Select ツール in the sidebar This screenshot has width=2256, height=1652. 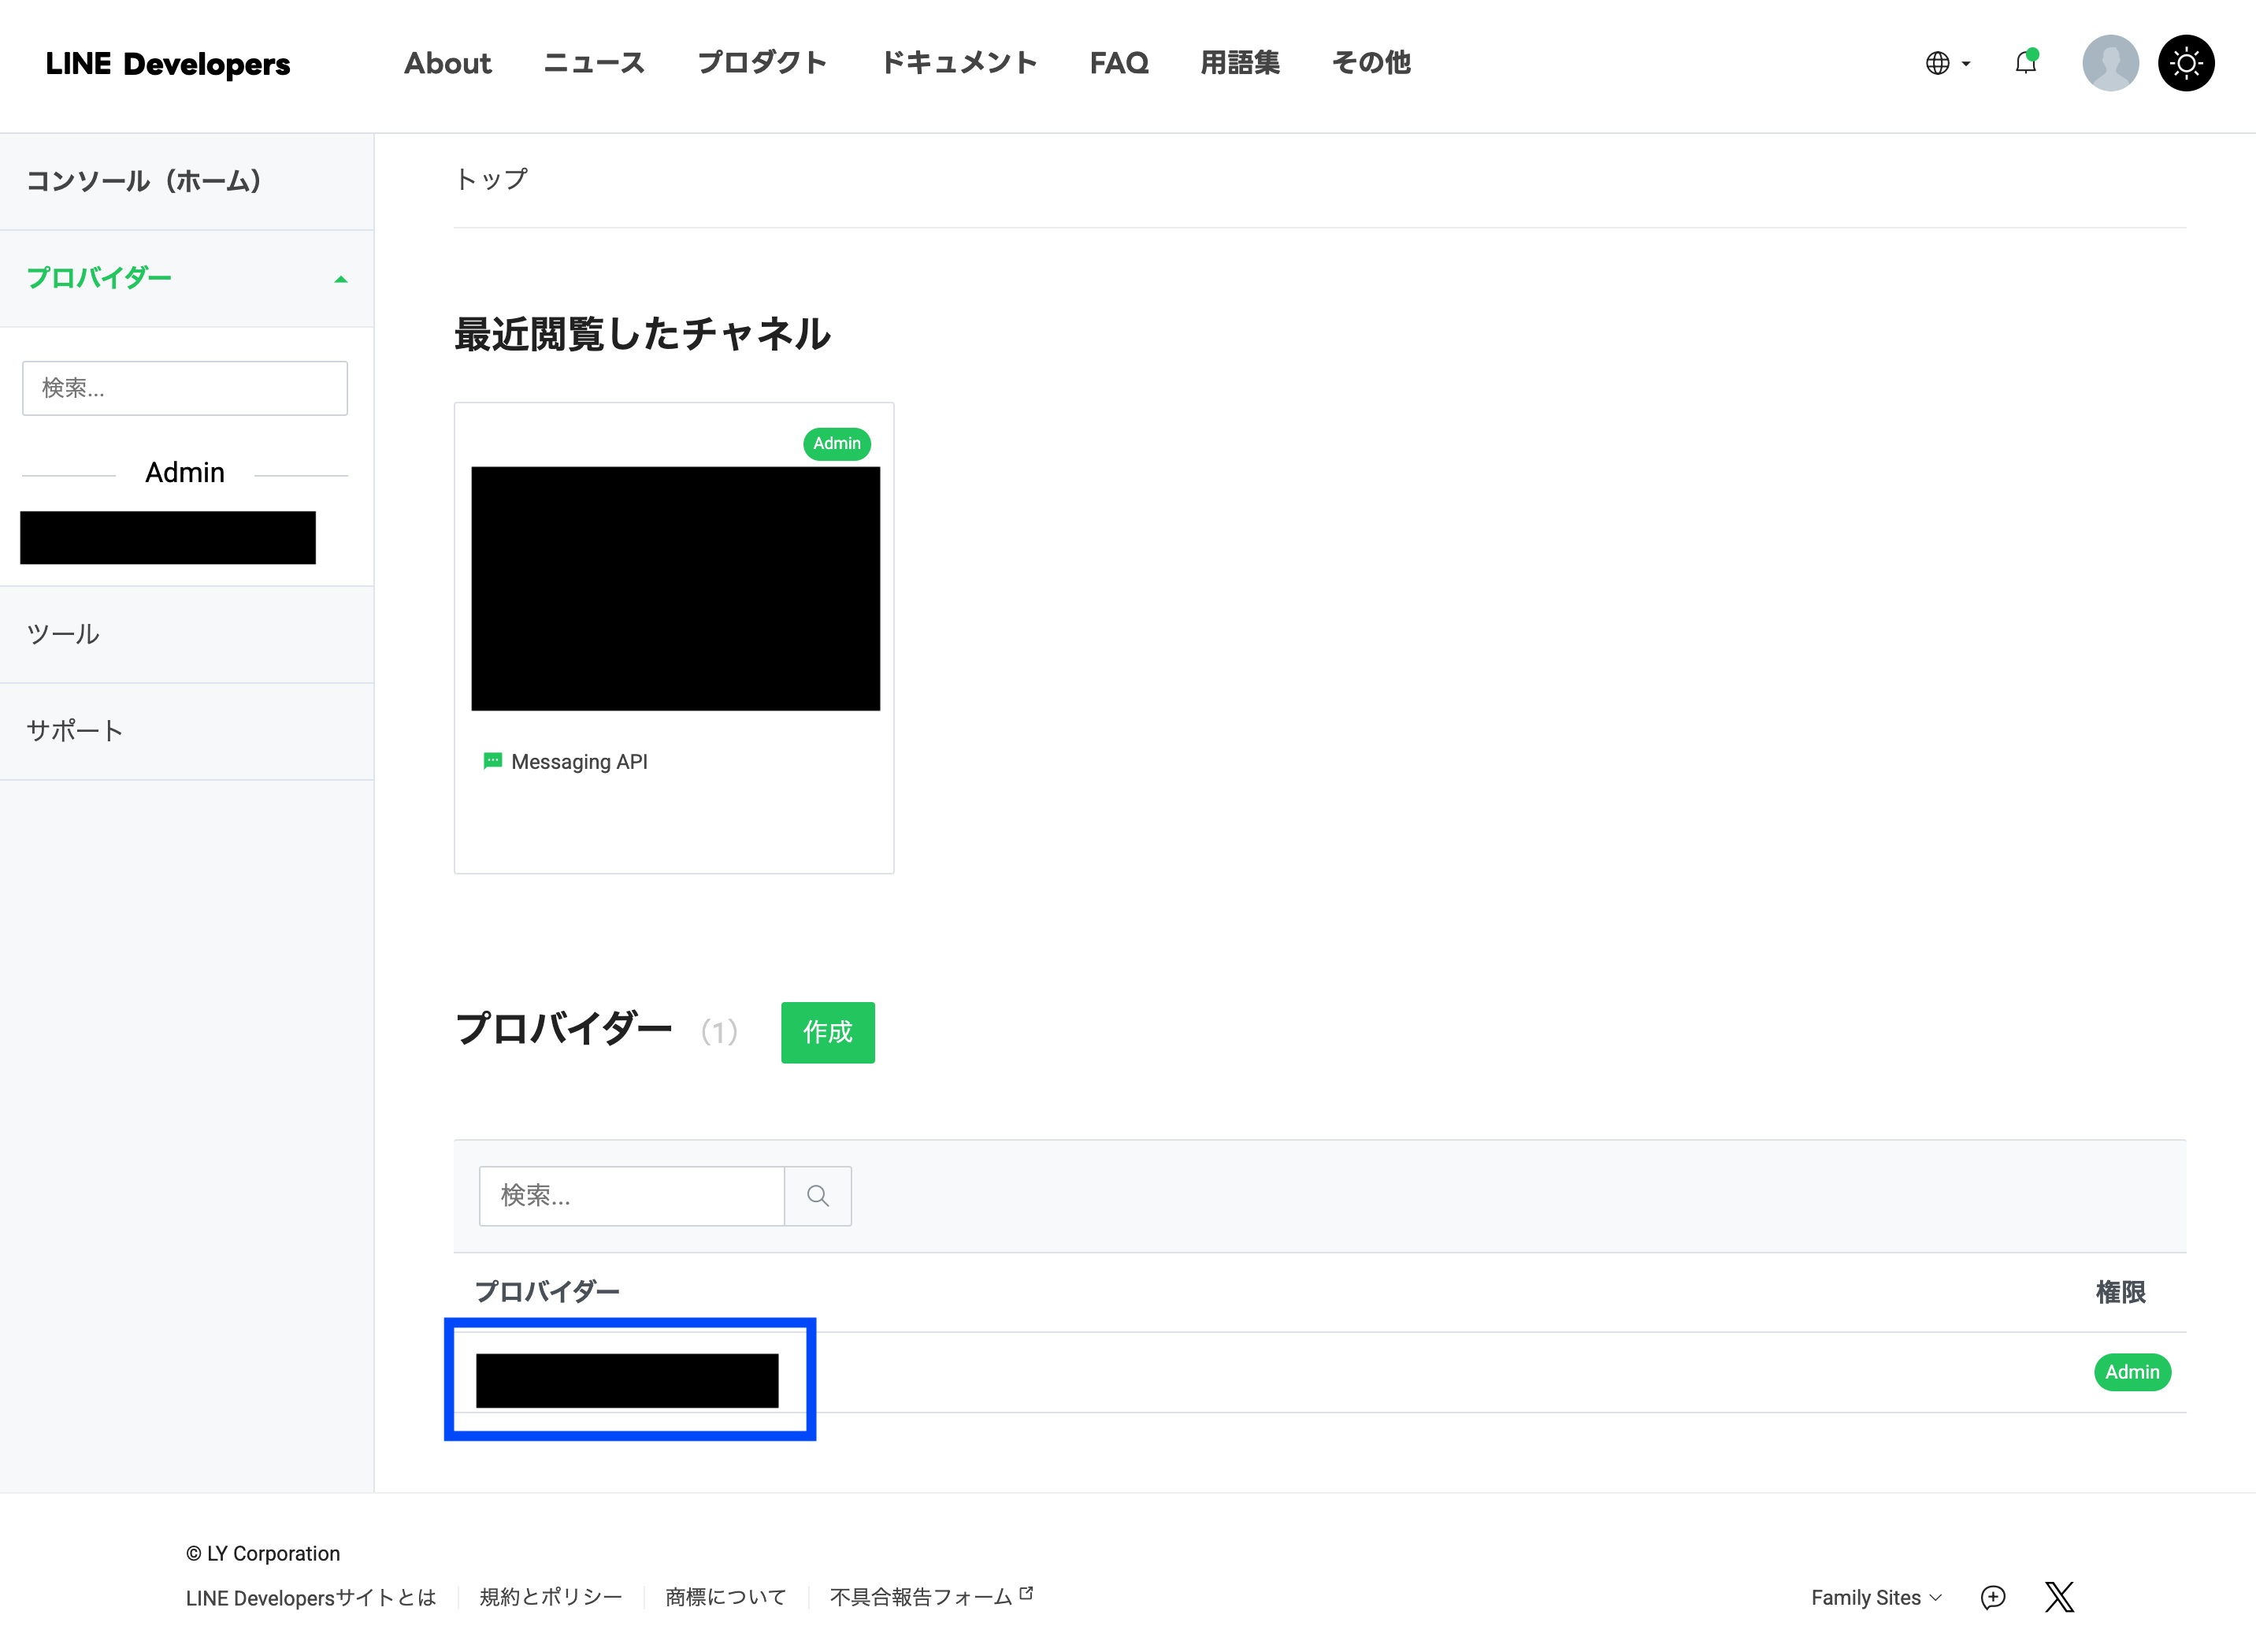tap(63, 634)
